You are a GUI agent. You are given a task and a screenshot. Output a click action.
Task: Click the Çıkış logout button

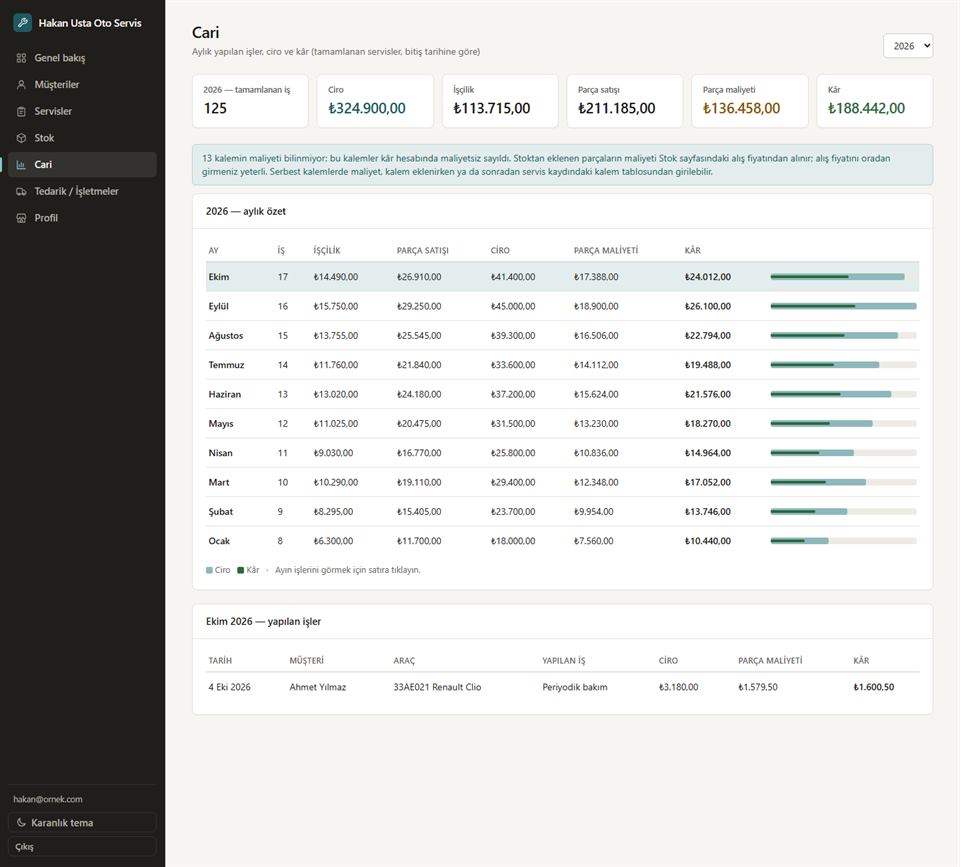coord(82,847)
